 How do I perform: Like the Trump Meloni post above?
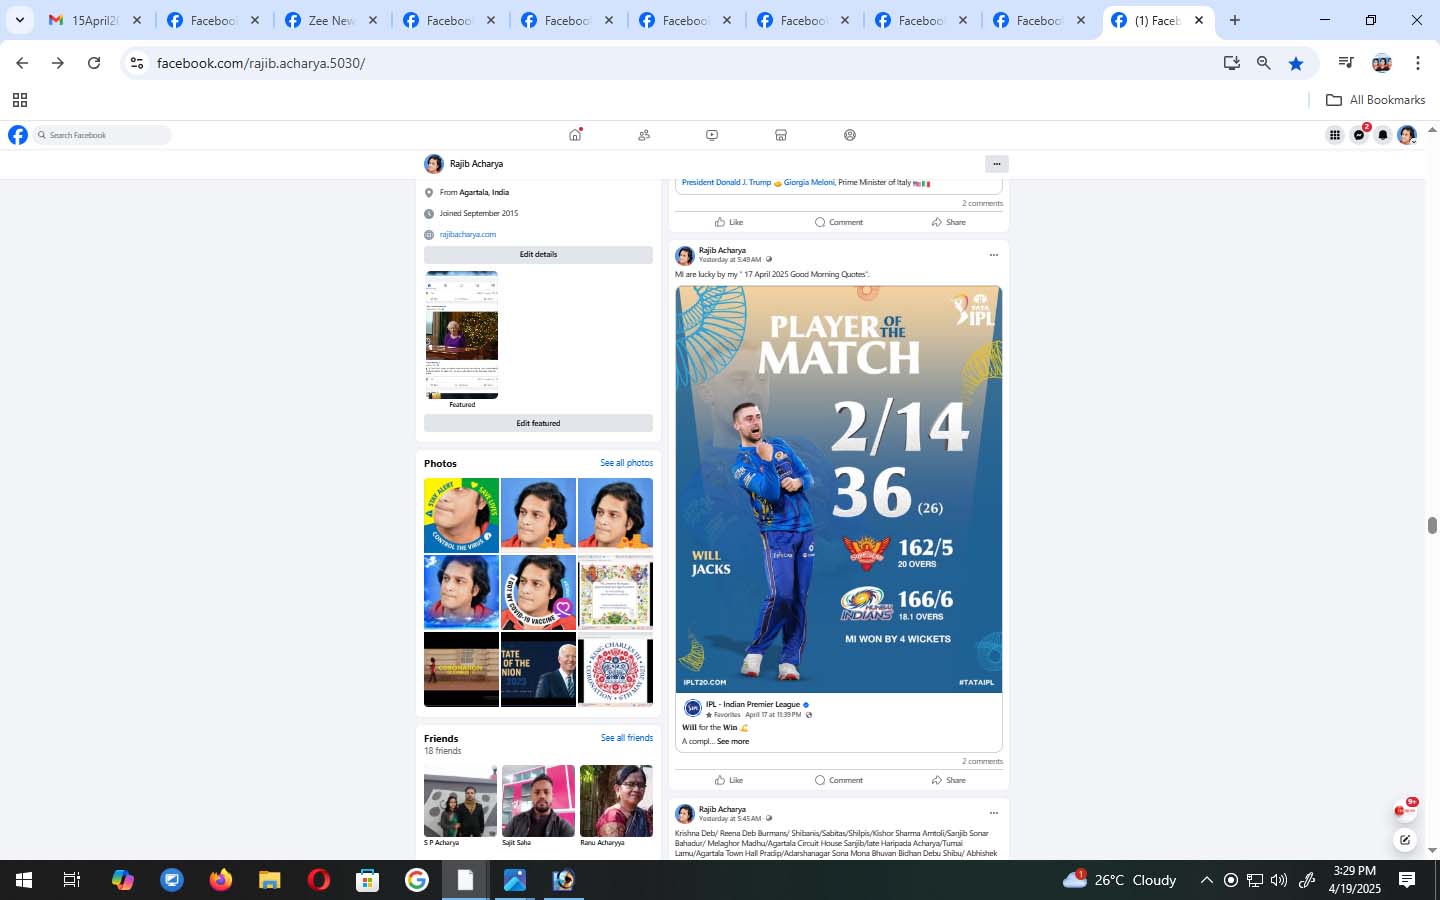pos(729,222)
